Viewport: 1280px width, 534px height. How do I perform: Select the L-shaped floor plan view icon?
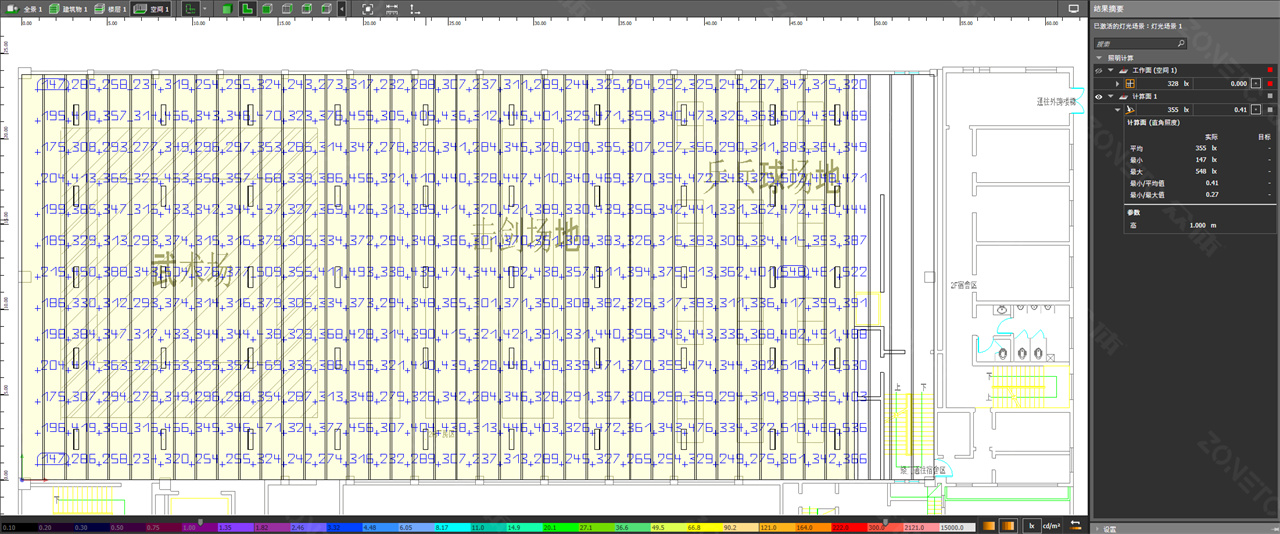tap(247, 9)
